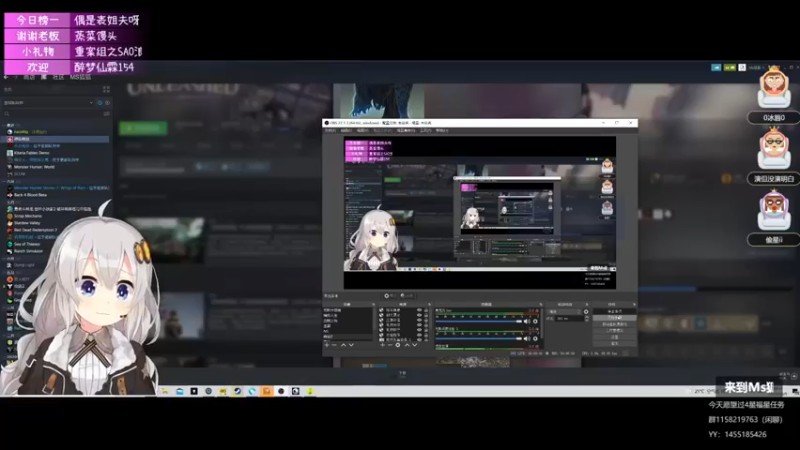The height and width of the screenshot is (450, 800).
Task: Move selected OBS scene up
Action: pyautogui.click(x=343, y=345)
